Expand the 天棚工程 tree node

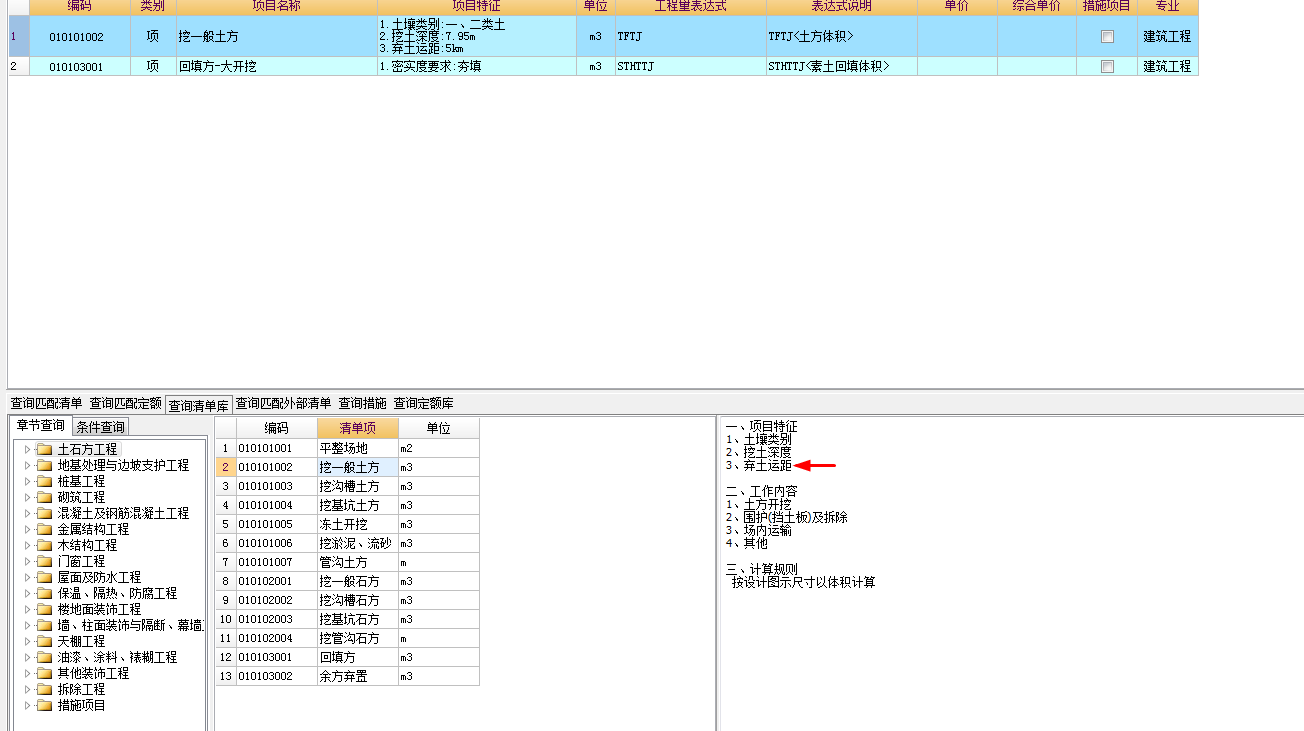pos(28,641)
